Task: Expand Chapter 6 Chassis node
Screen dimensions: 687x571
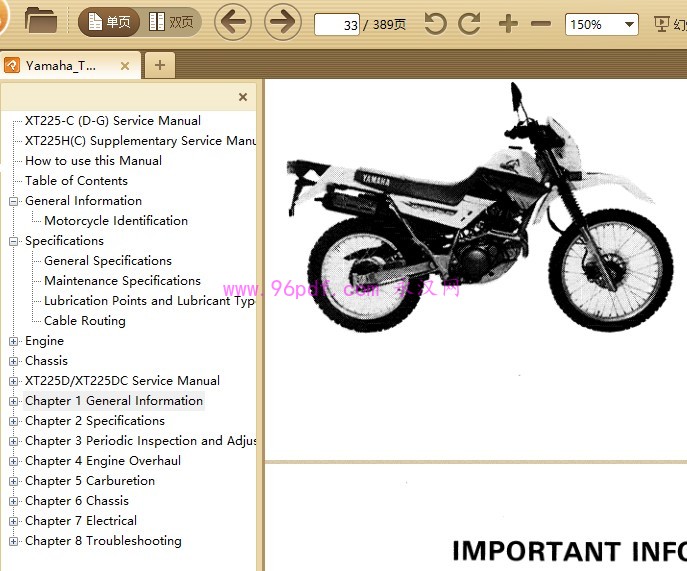Action: 14,501
